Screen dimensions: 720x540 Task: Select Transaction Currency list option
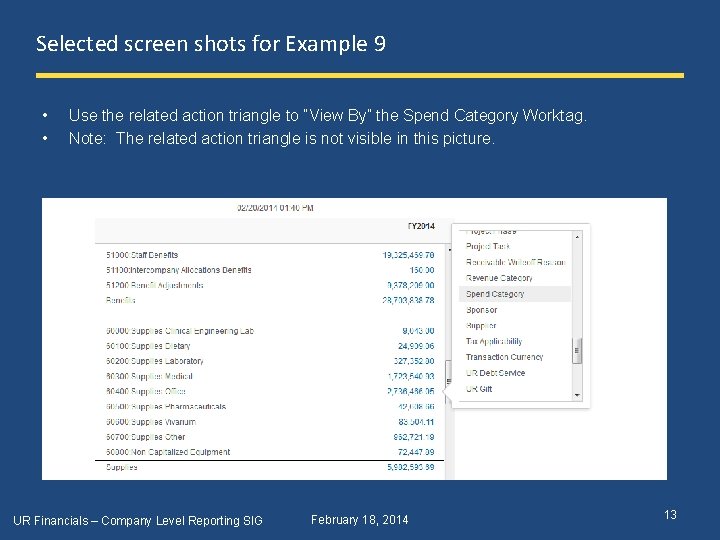click(504, 357)
